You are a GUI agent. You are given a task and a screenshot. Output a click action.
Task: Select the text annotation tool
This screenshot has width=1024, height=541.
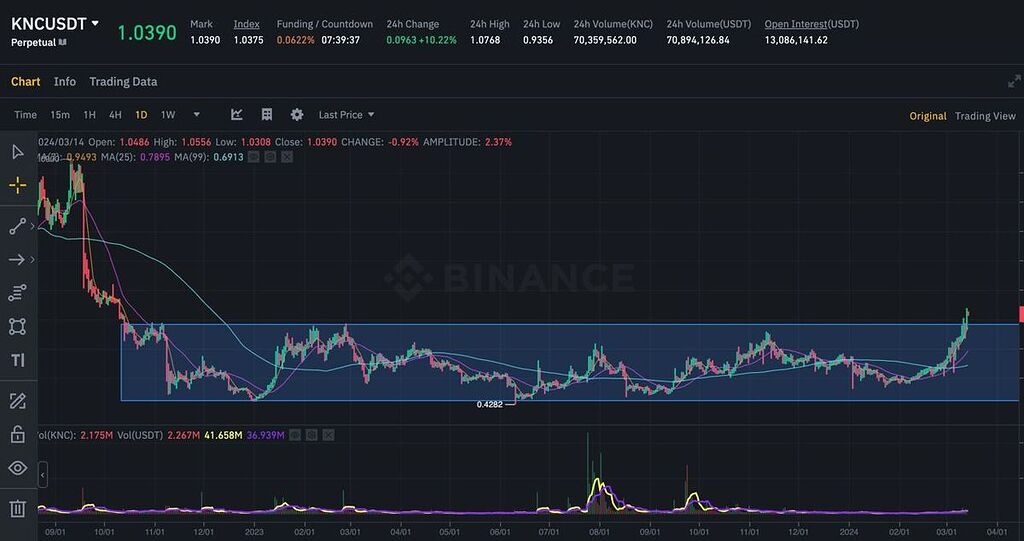tap(18, 360)
